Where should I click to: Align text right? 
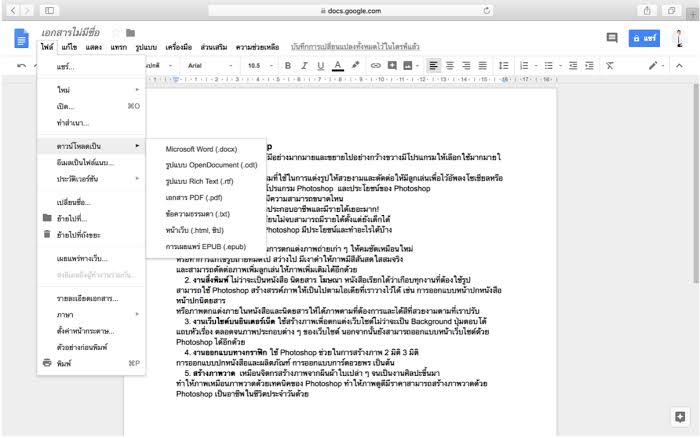coord(466,66)
